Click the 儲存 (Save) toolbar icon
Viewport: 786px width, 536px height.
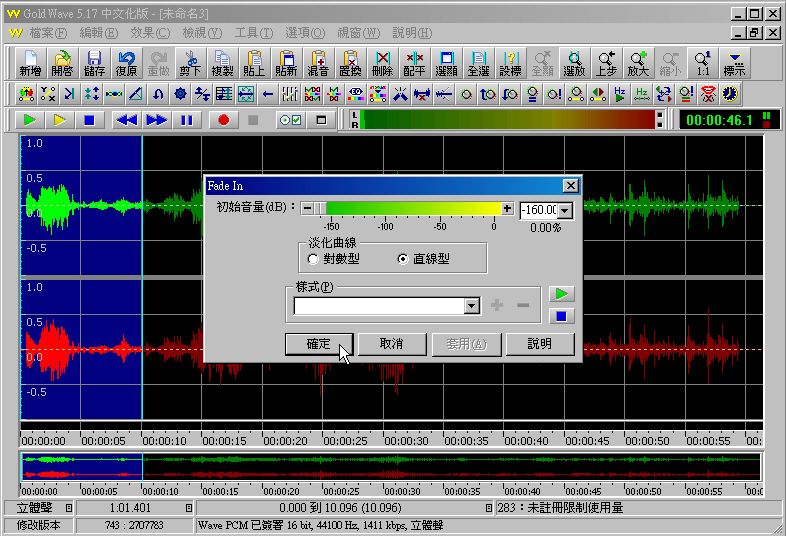point(94,64)
